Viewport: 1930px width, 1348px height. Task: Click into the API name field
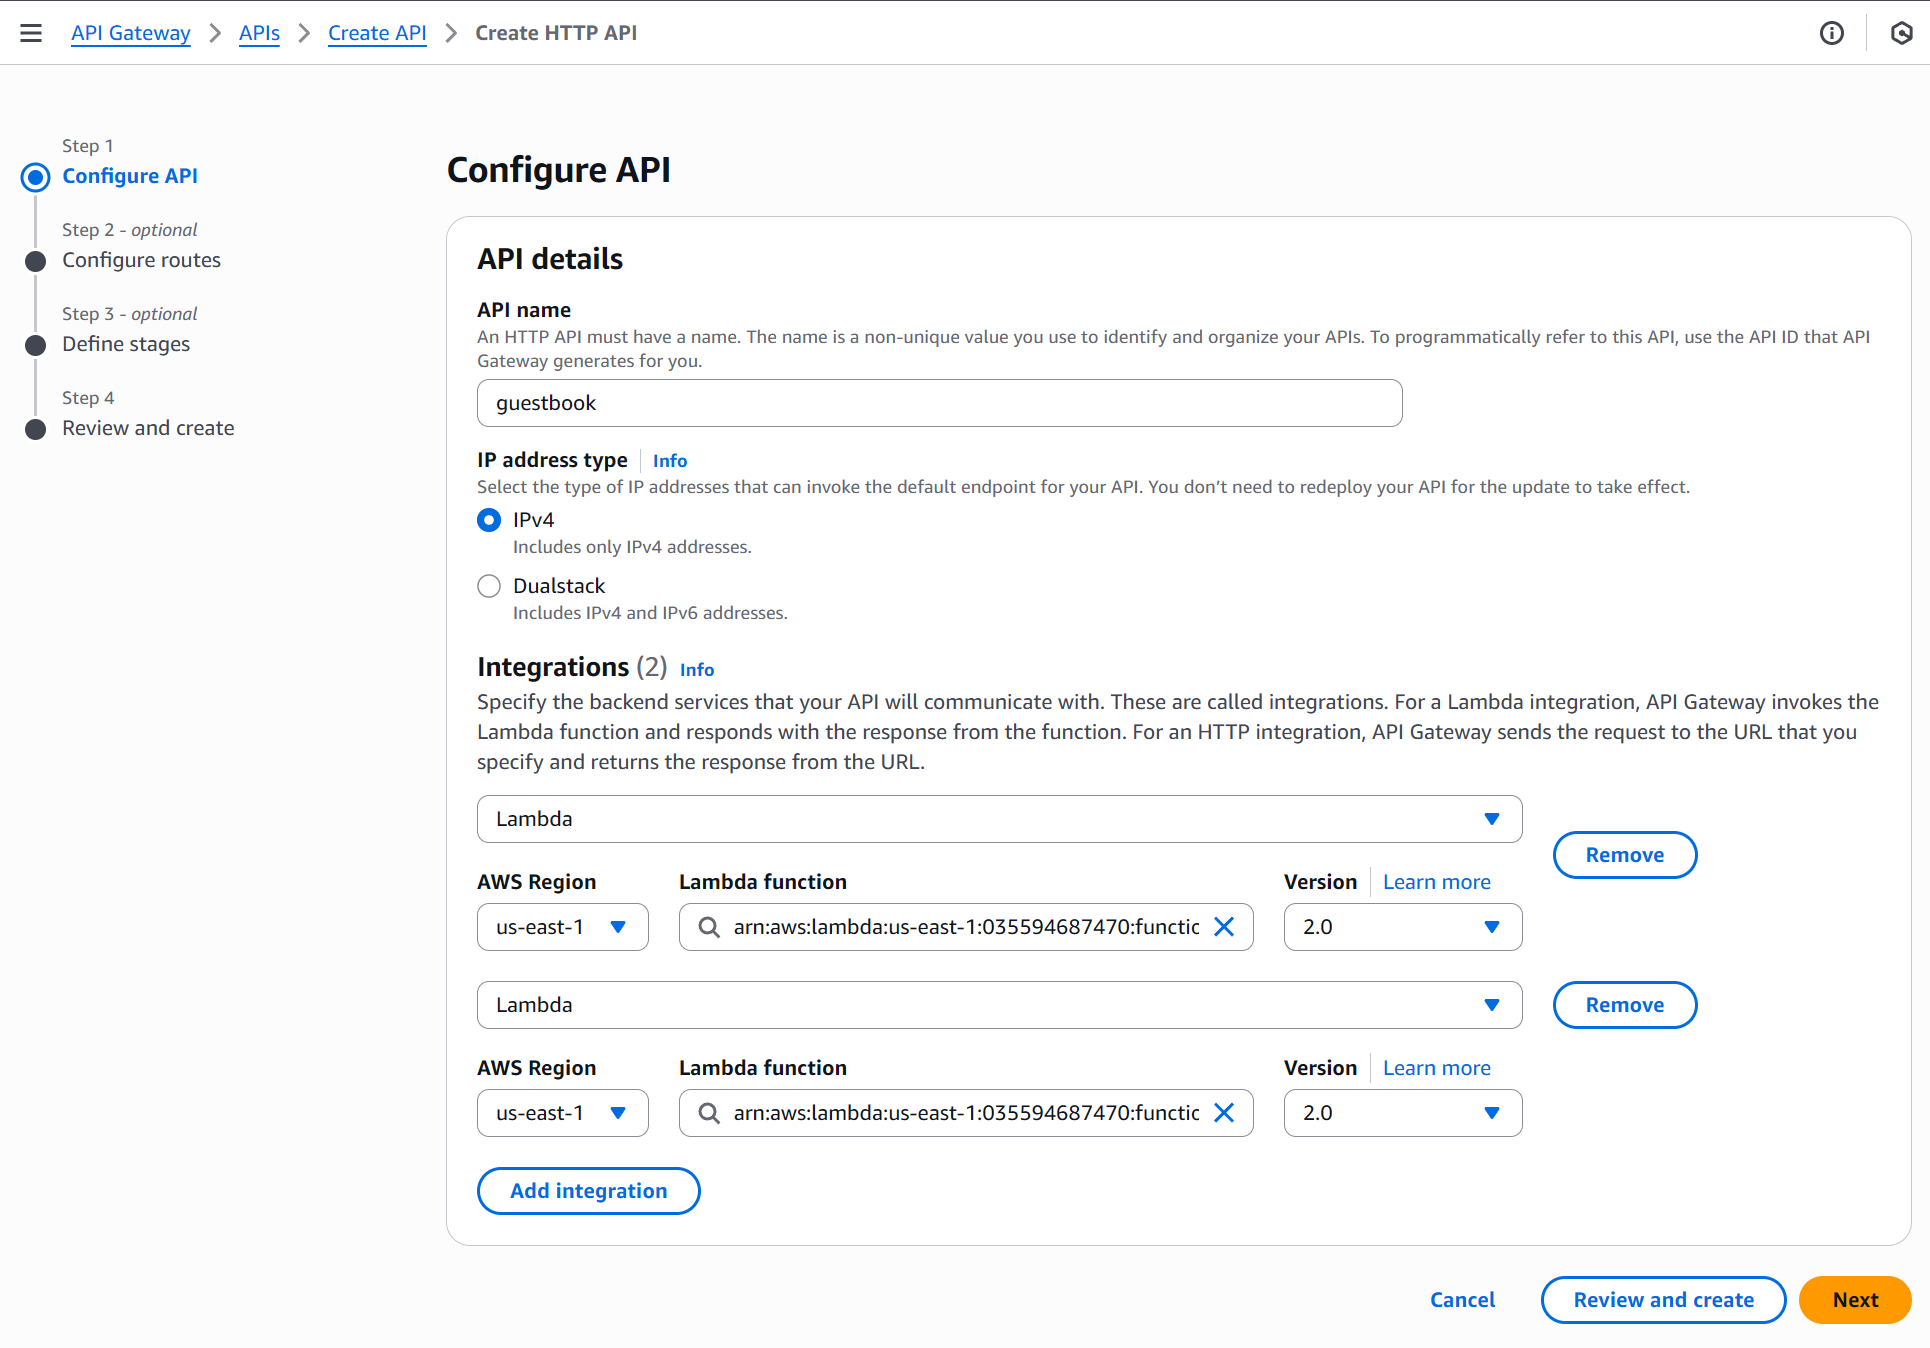(939, 403)
